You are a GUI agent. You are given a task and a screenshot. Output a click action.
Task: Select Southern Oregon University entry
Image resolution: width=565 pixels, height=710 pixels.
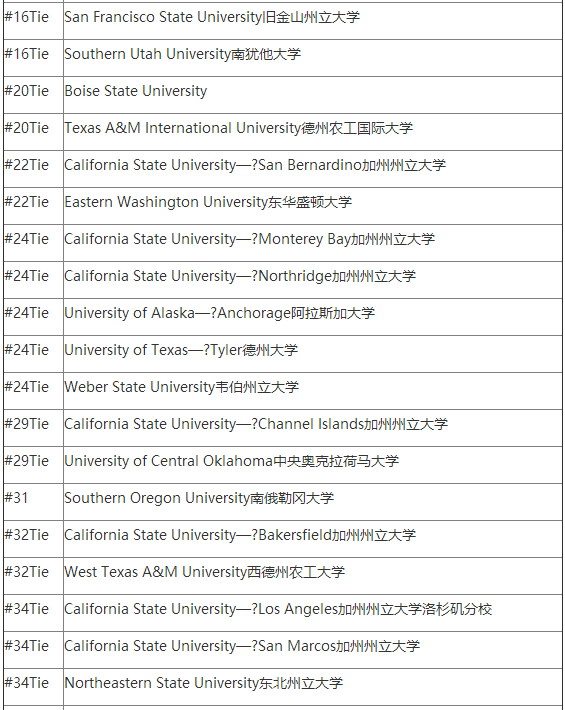point(199,498)
